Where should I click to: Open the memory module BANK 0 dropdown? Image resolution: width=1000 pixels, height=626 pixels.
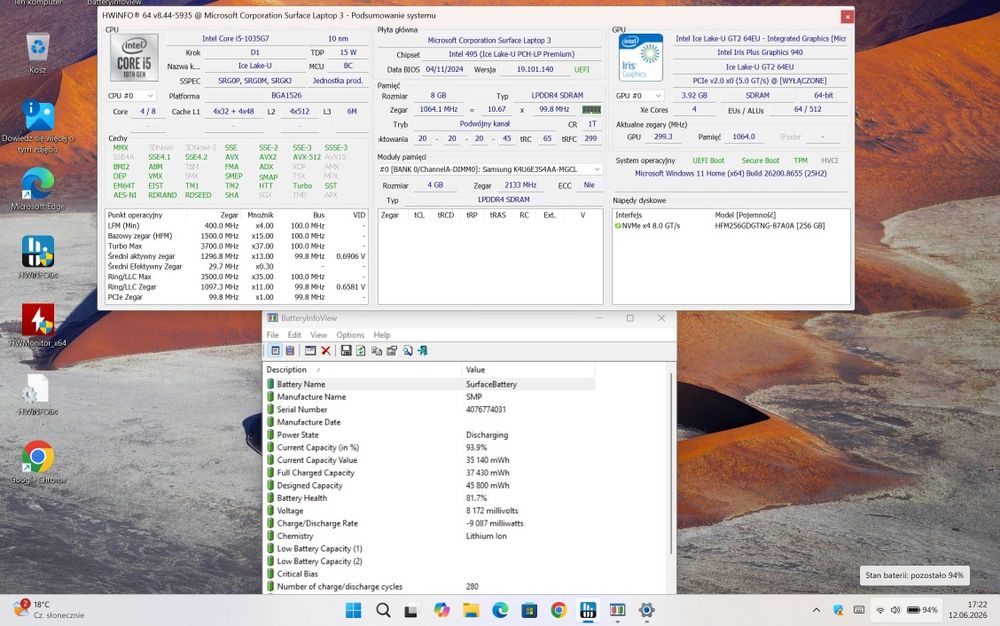[x=490, y=170]
